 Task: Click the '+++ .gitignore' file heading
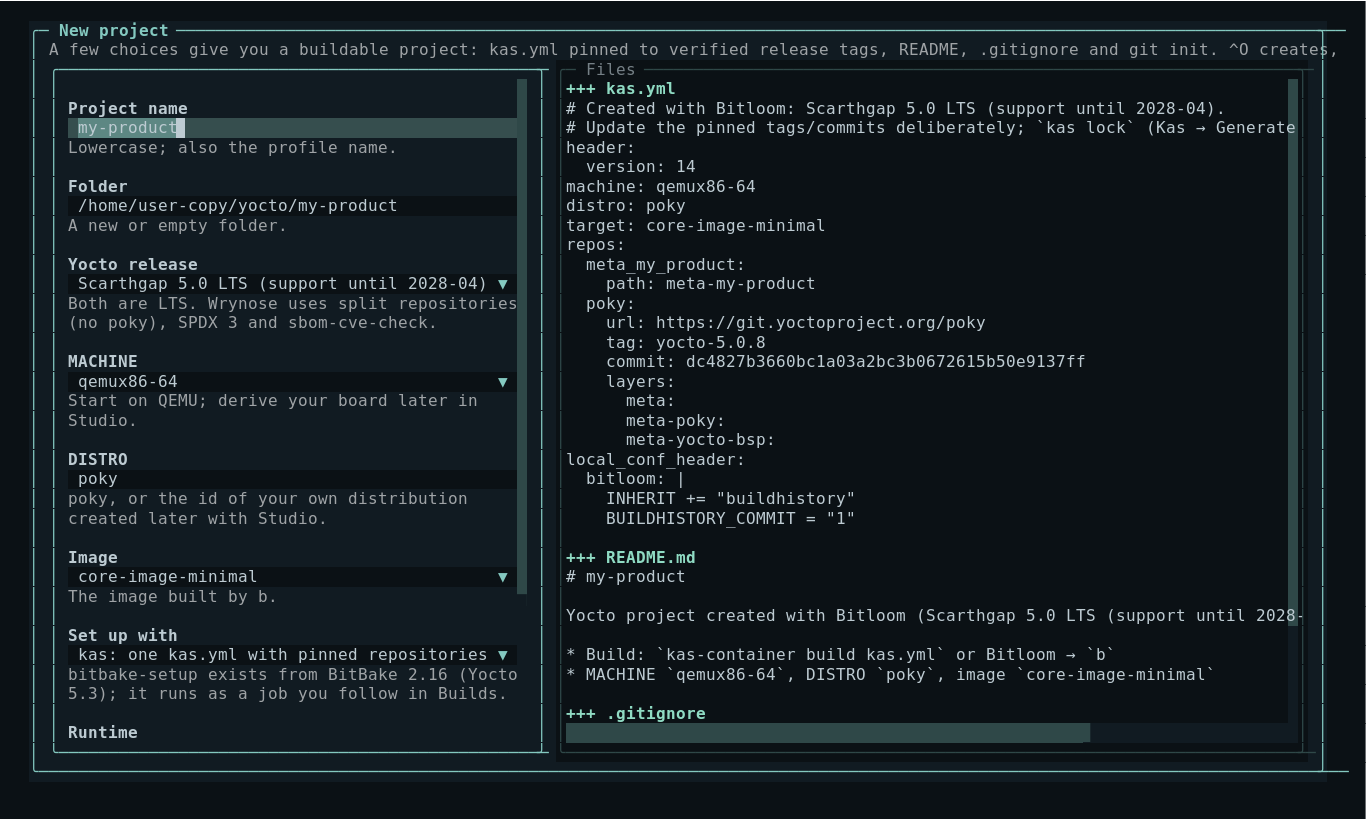pos(636,714)
